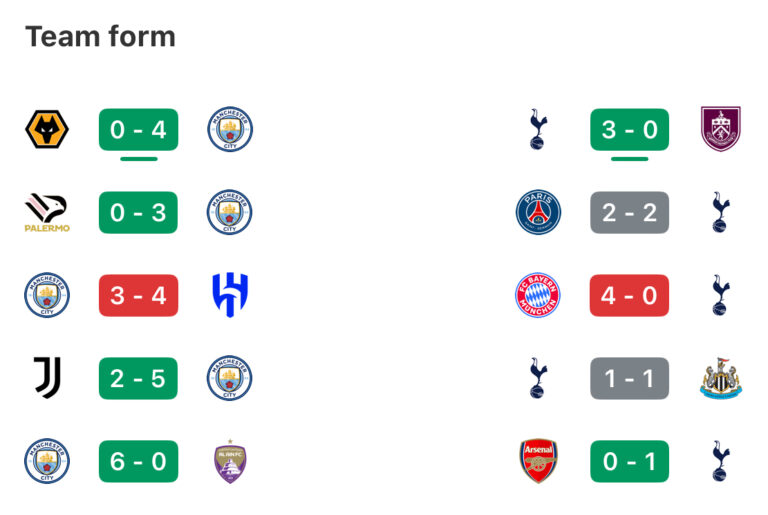768x515 pixels.
Task: Open the 0 - 3 Palermo match result
Action: coord(138,213)
